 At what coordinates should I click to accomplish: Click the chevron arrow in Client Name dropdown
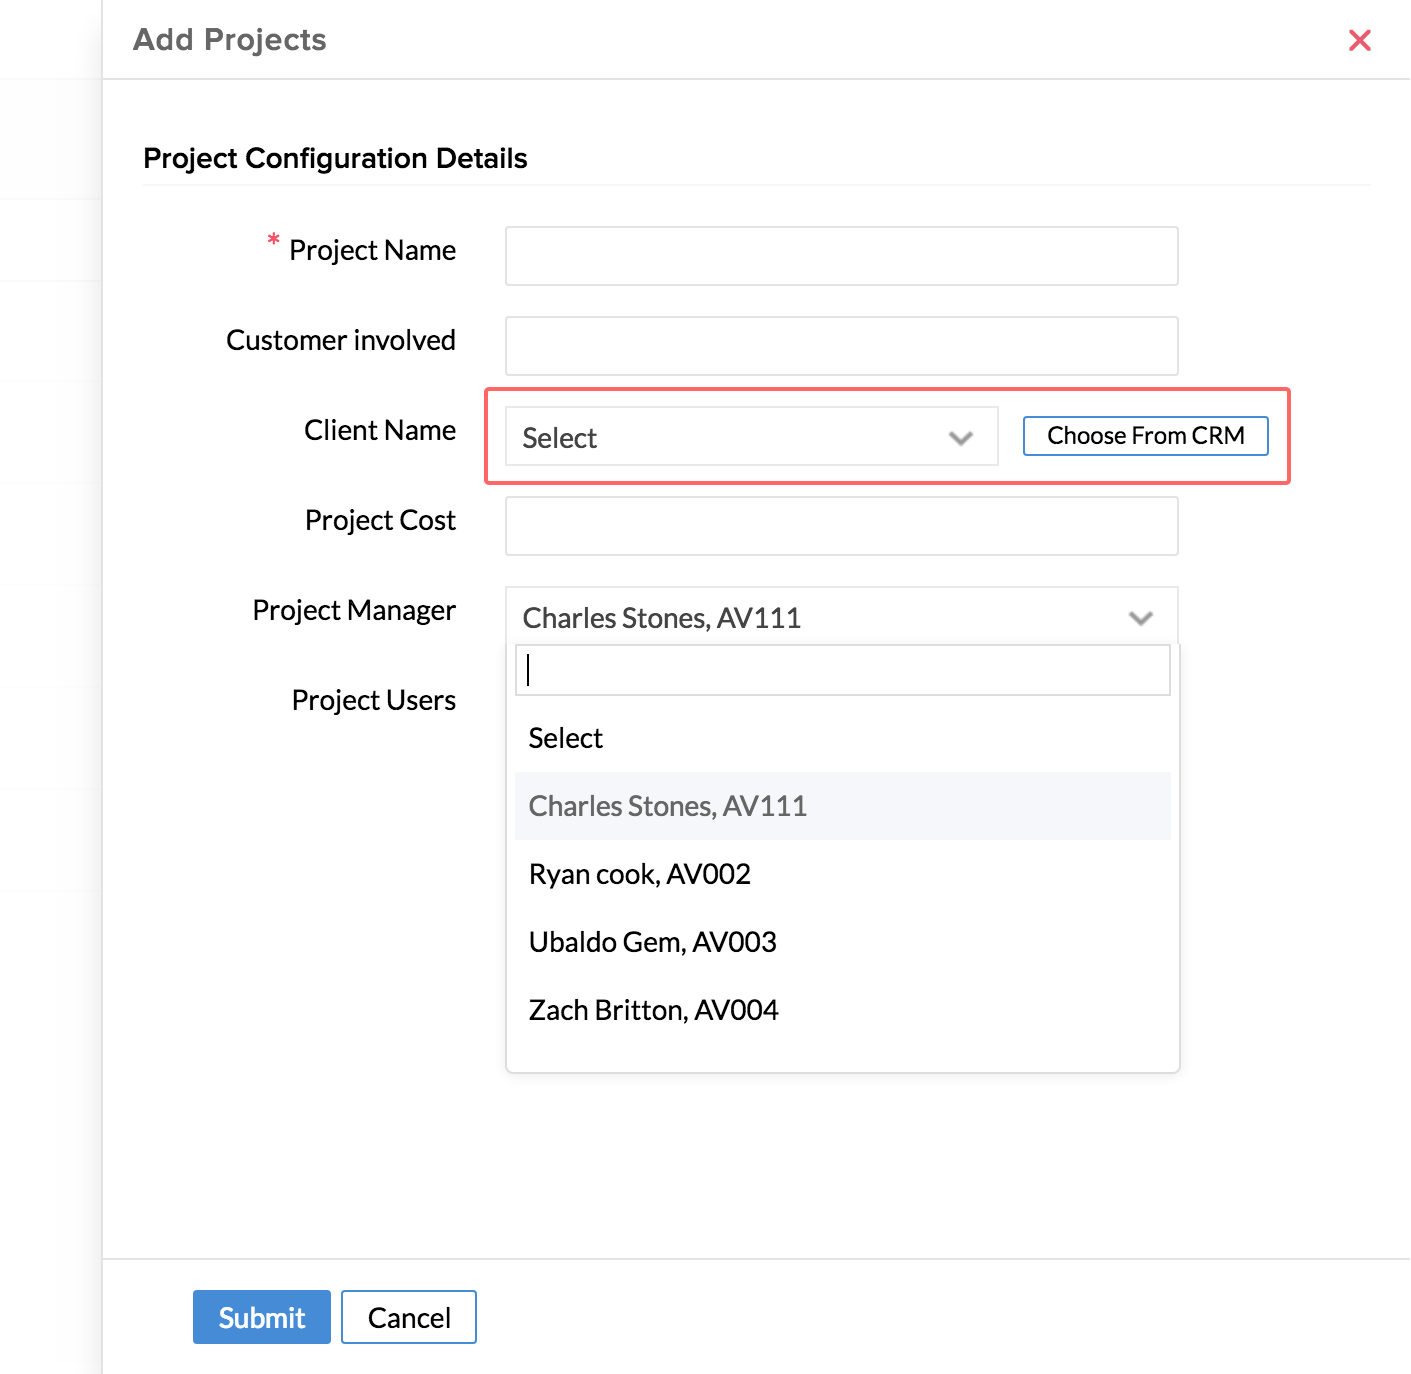coord(961,438)
